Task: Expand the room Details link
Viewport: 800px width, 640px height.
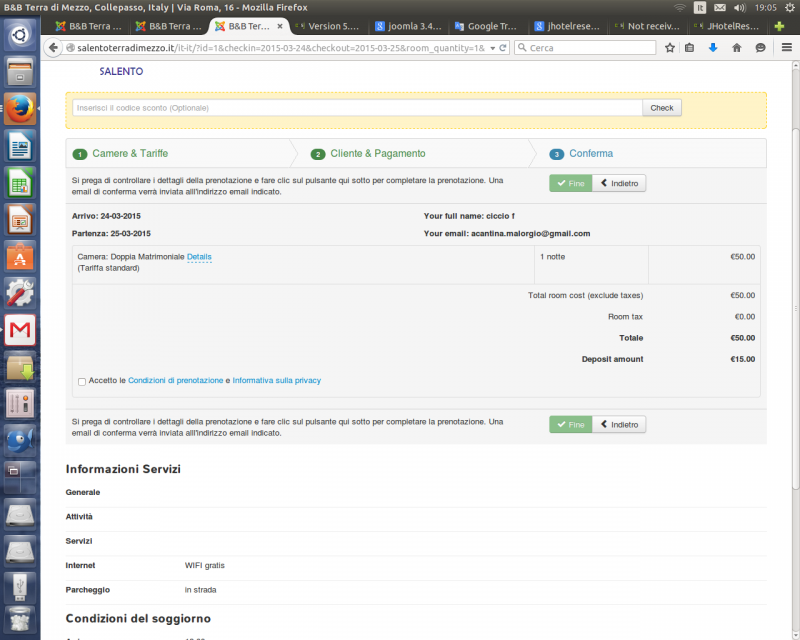Action: [x=199, y=257]
